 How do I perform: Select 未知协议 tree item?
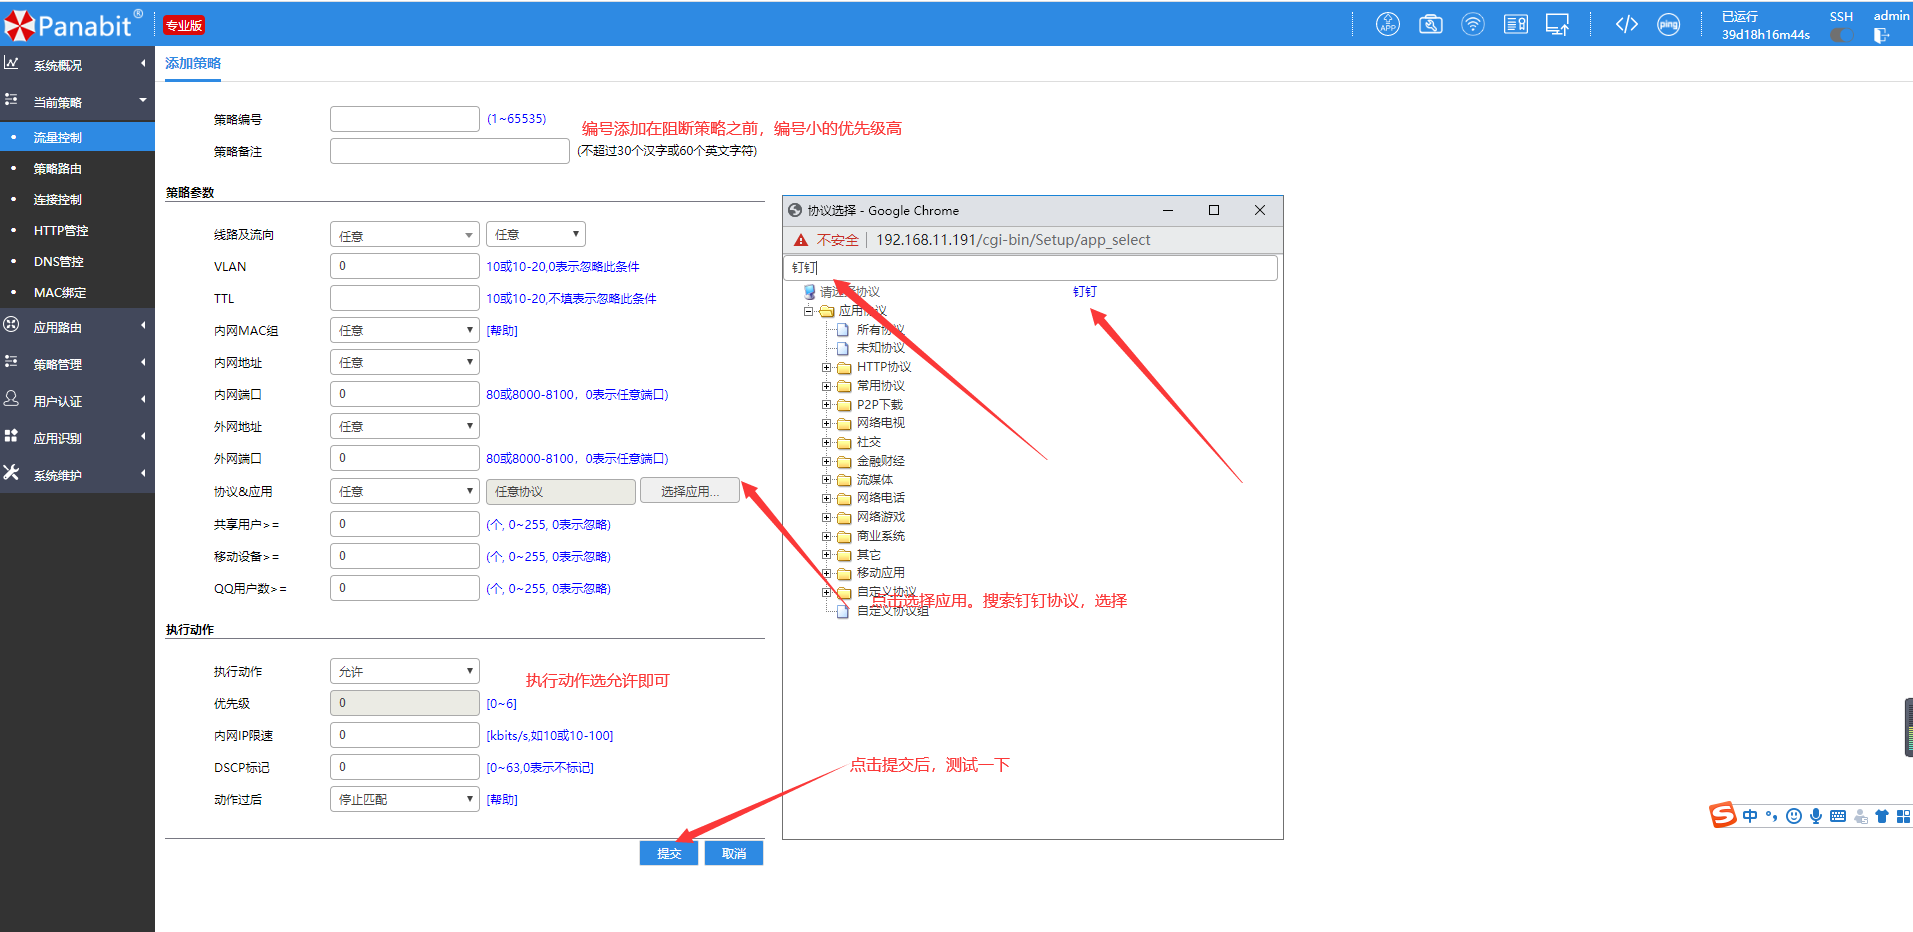tap(880, 348)
